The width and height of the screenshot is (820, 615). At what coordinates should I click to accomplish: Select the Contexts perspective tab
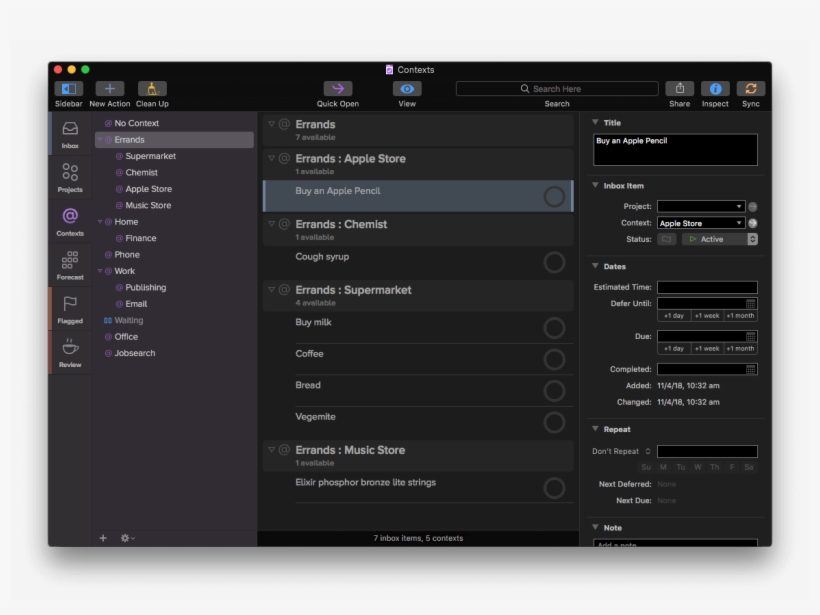pos(70,222)
